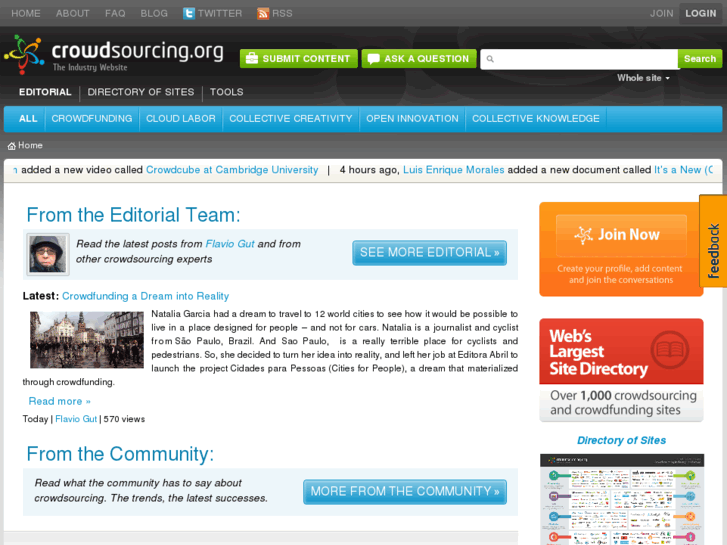Click SEE MORE EDITORIAL button
The image size is (727, 545).
pyautogui.click(x=429, y=253)
